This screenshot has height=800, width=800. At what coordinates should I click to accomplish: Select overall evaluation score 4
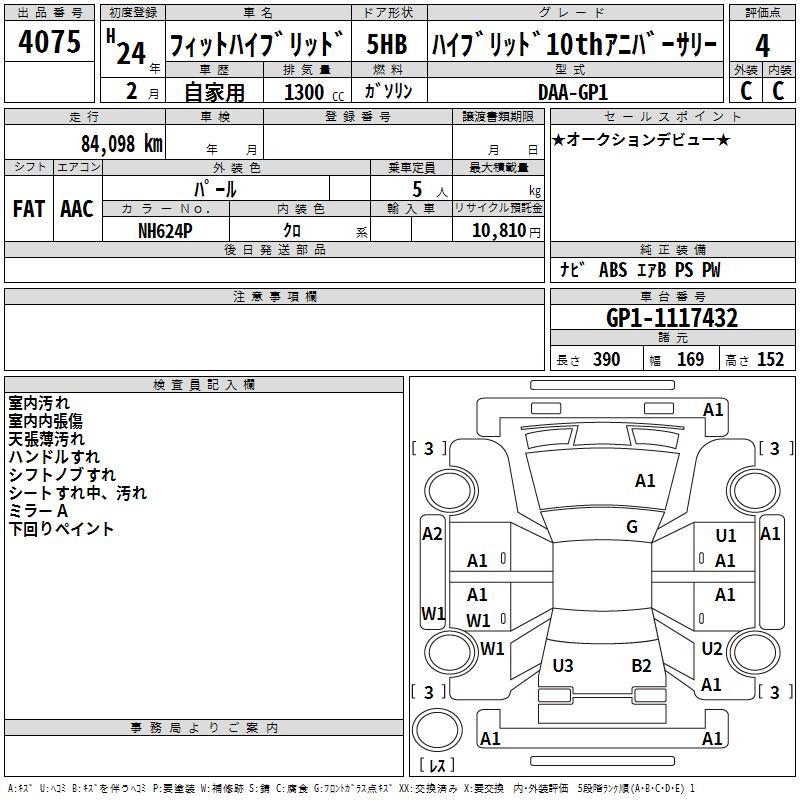(x=762, y=46)
